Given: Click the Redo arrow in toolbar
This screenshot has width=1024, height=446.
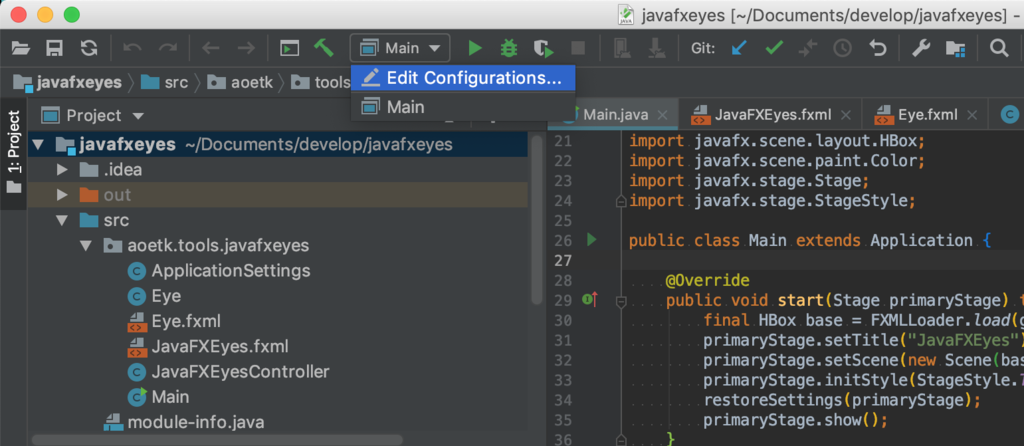Looking at the screenshot, I should [x=168, y=48].
